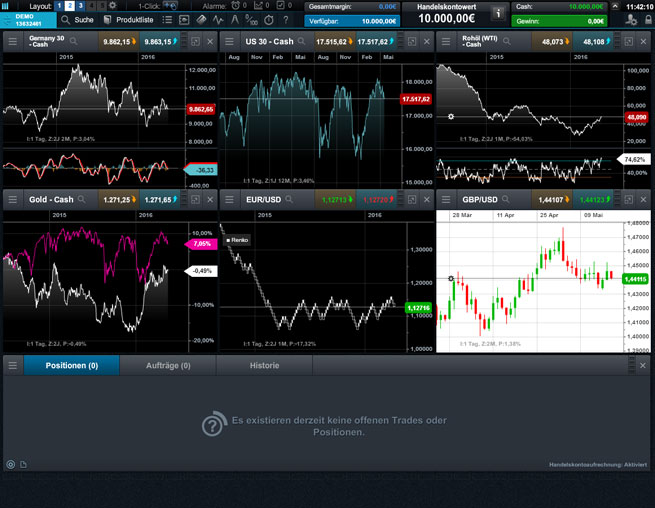Open US 30 - Cash panel menu
Viewport: 655px width, 508px height.
229,41
